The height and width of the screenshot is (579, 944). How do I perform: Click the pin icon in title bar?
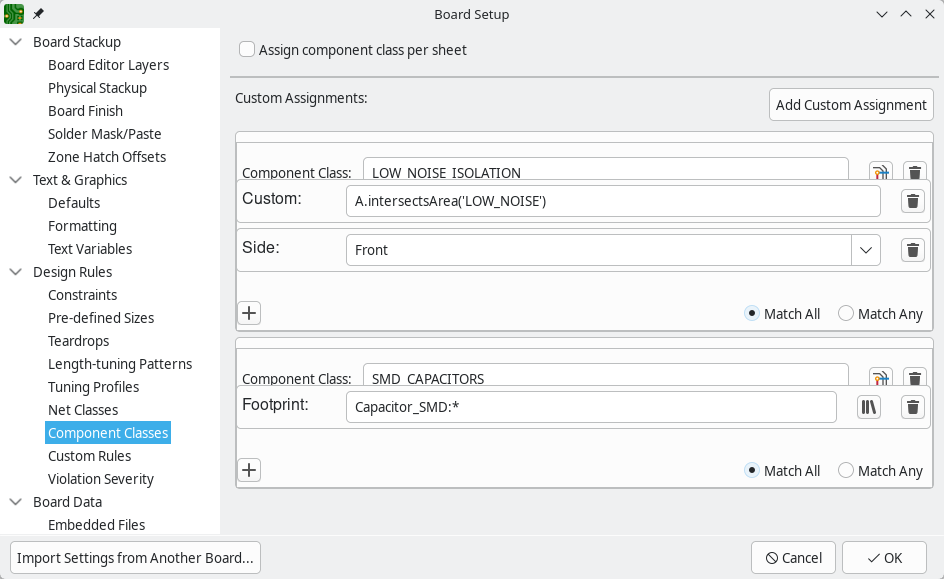click(37, 14)
